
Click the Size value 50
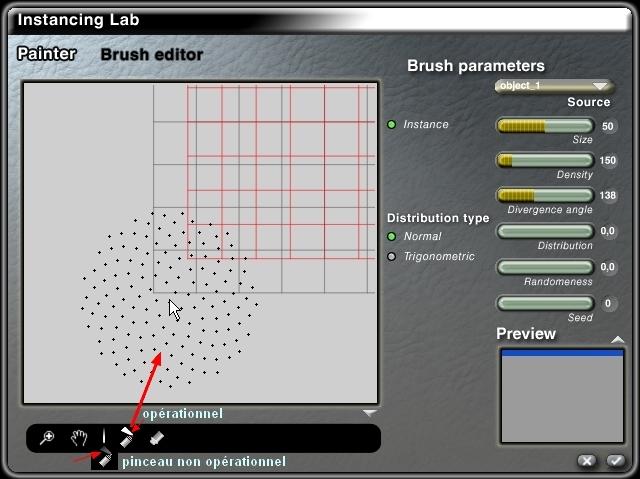[x=608, y=126]
